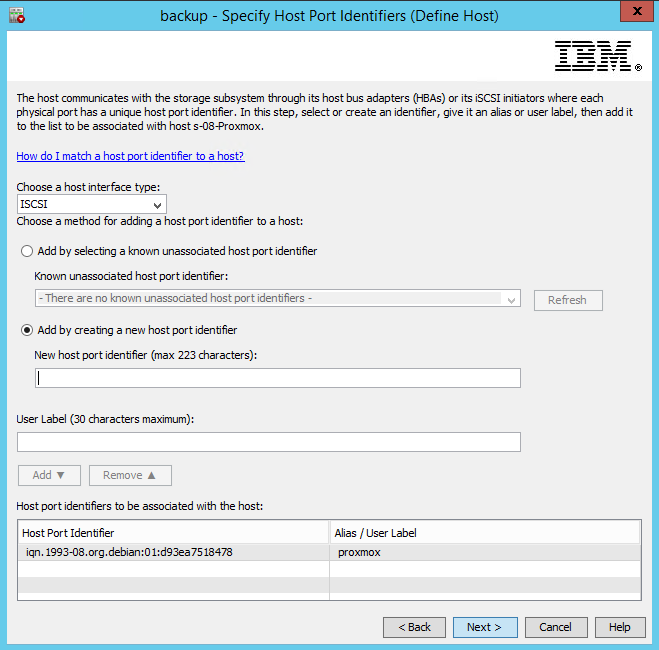The image size is (659, 650).
Task: Click the Refresh button
Action: pos(567,300)
